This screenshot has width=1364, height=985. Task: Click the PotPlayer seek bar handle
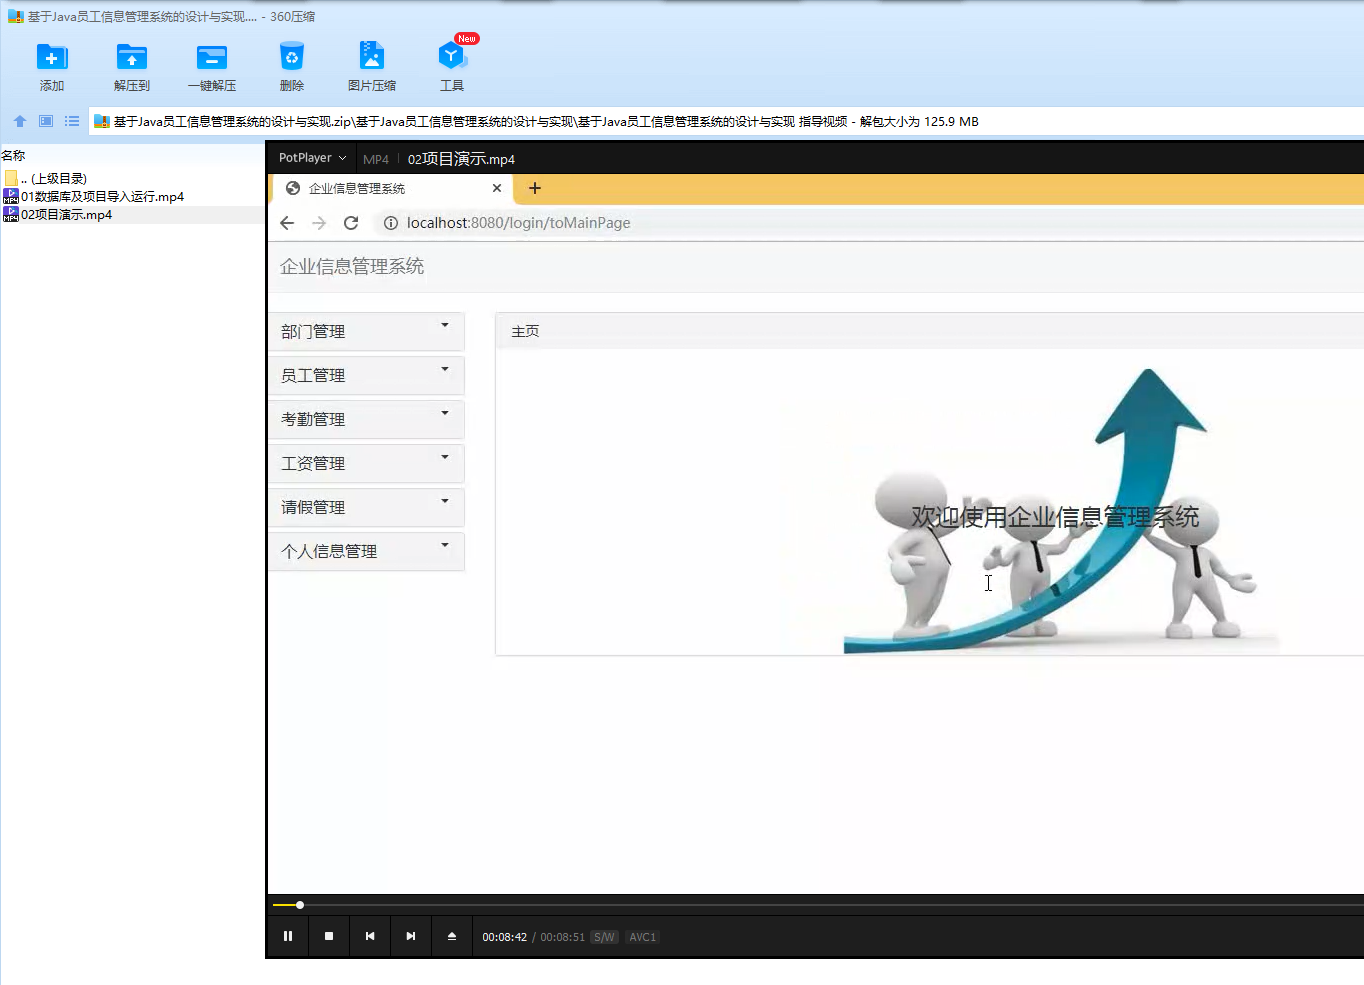click(x=300, y=905)
